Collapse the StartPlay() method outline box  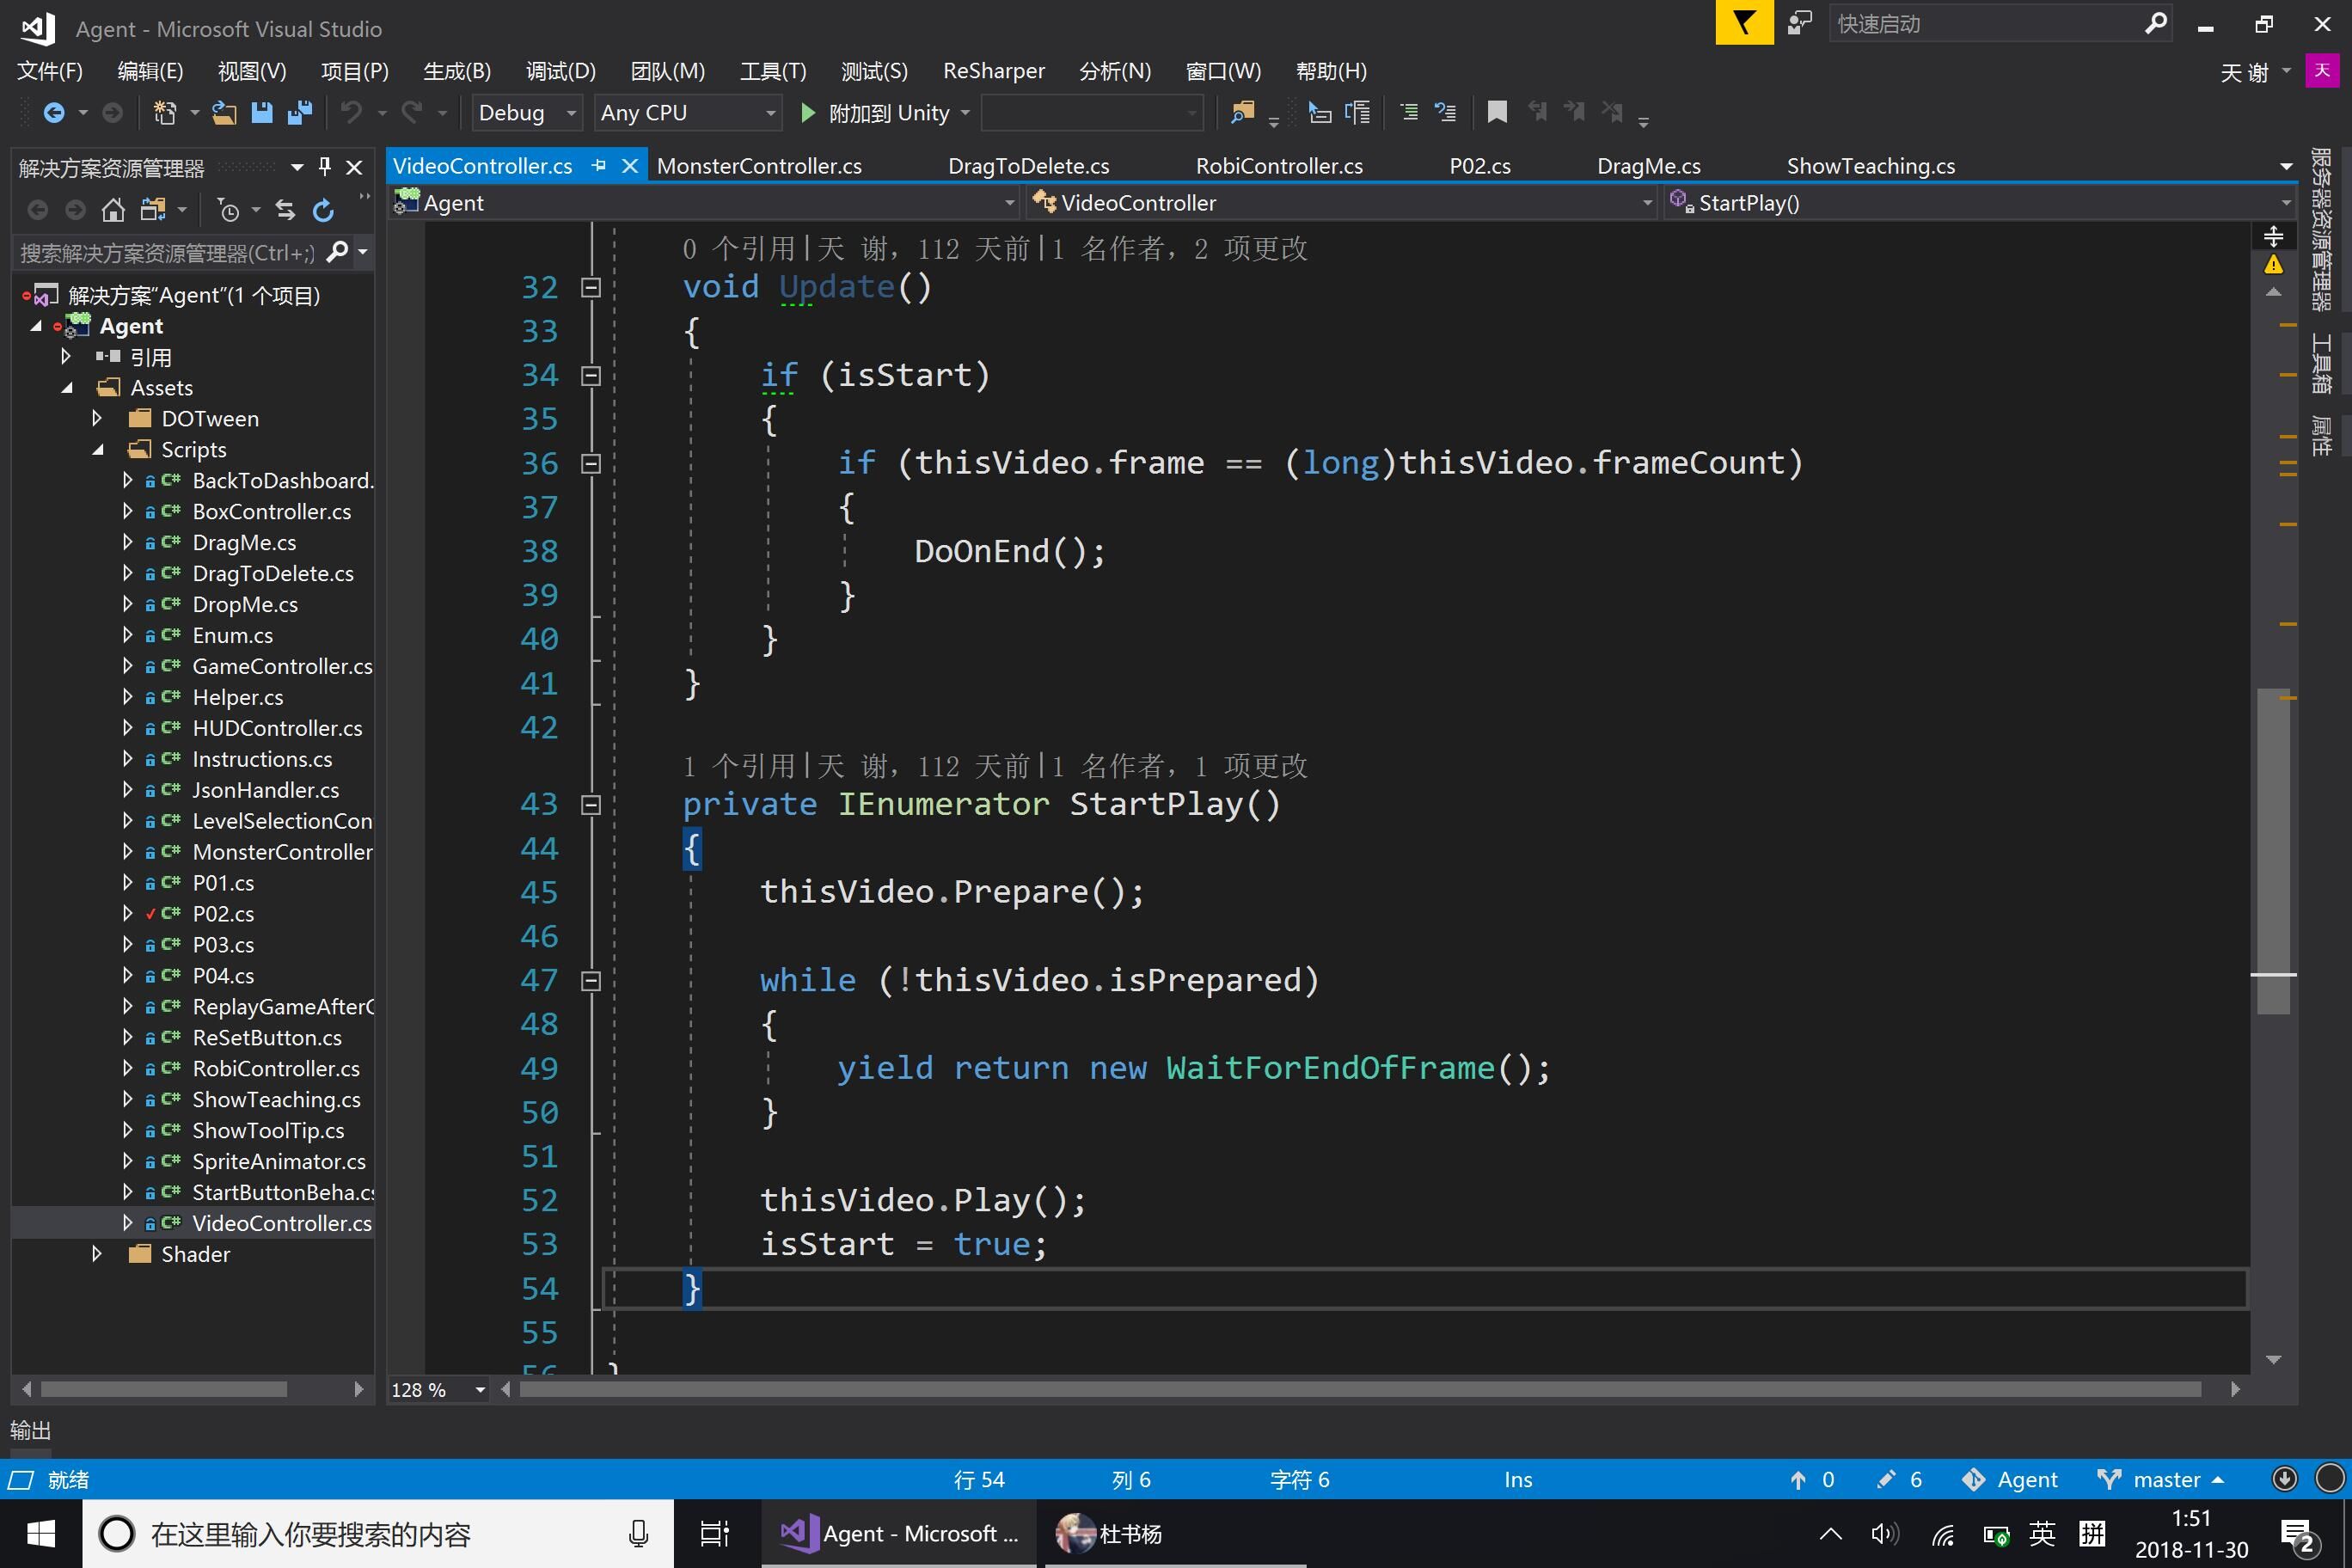pyautogui.click(x=591, y=805)
